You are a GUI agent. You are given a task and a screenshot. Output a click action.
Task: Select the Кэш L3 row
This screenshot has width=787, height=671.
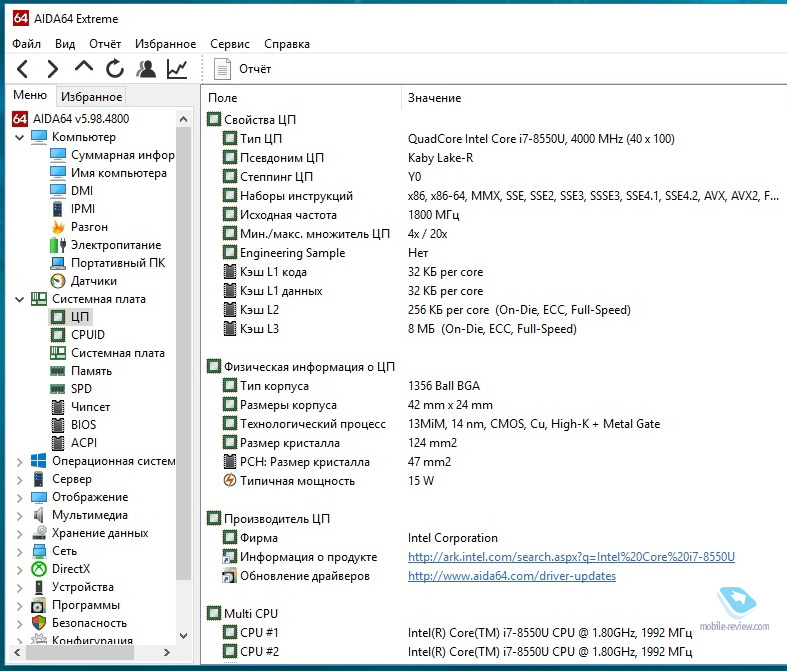(494, 329)
